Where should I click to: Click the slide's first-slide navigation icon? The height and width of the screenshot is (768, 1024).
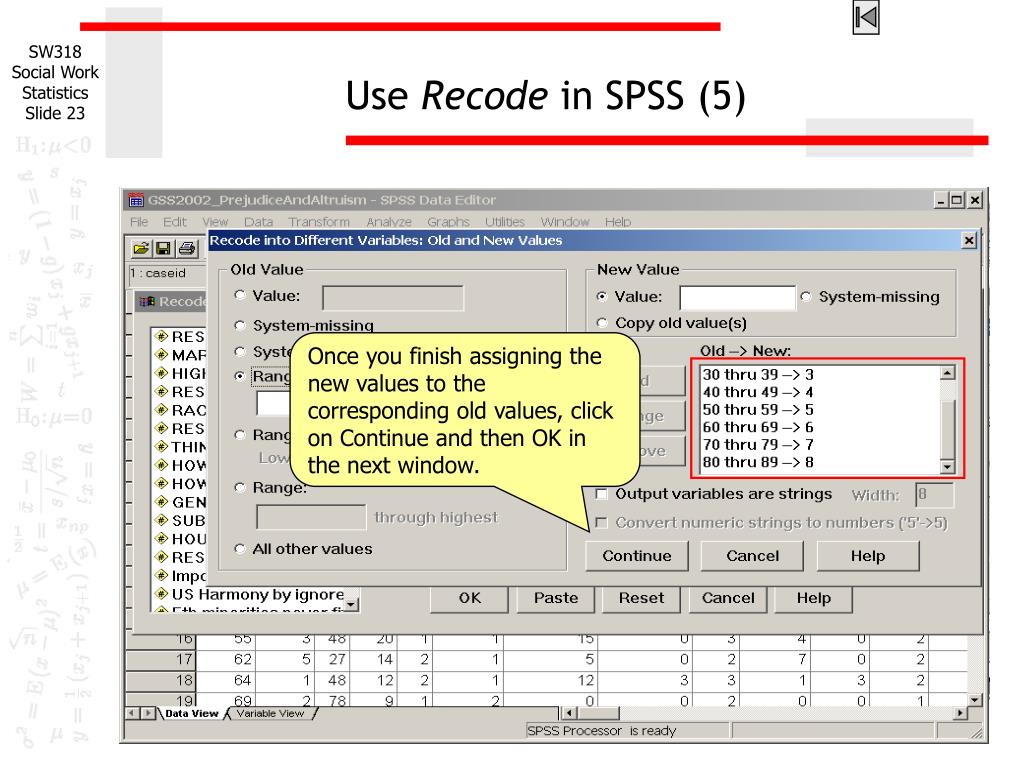(x=865, y=20)
